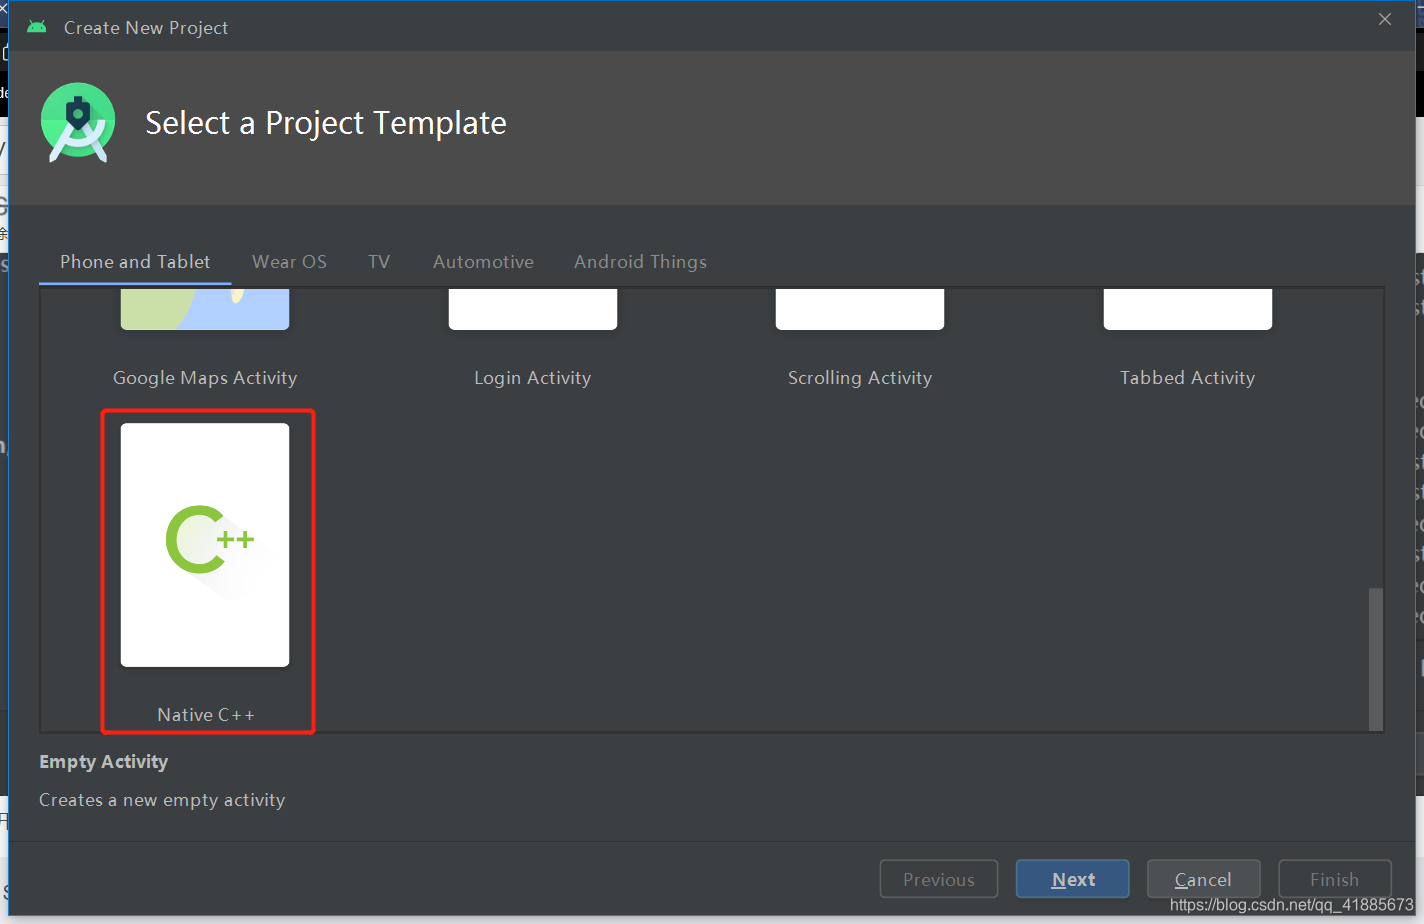1424x924 pixels.
Task: Click the Android Studio logo icon
Action: 78,122
